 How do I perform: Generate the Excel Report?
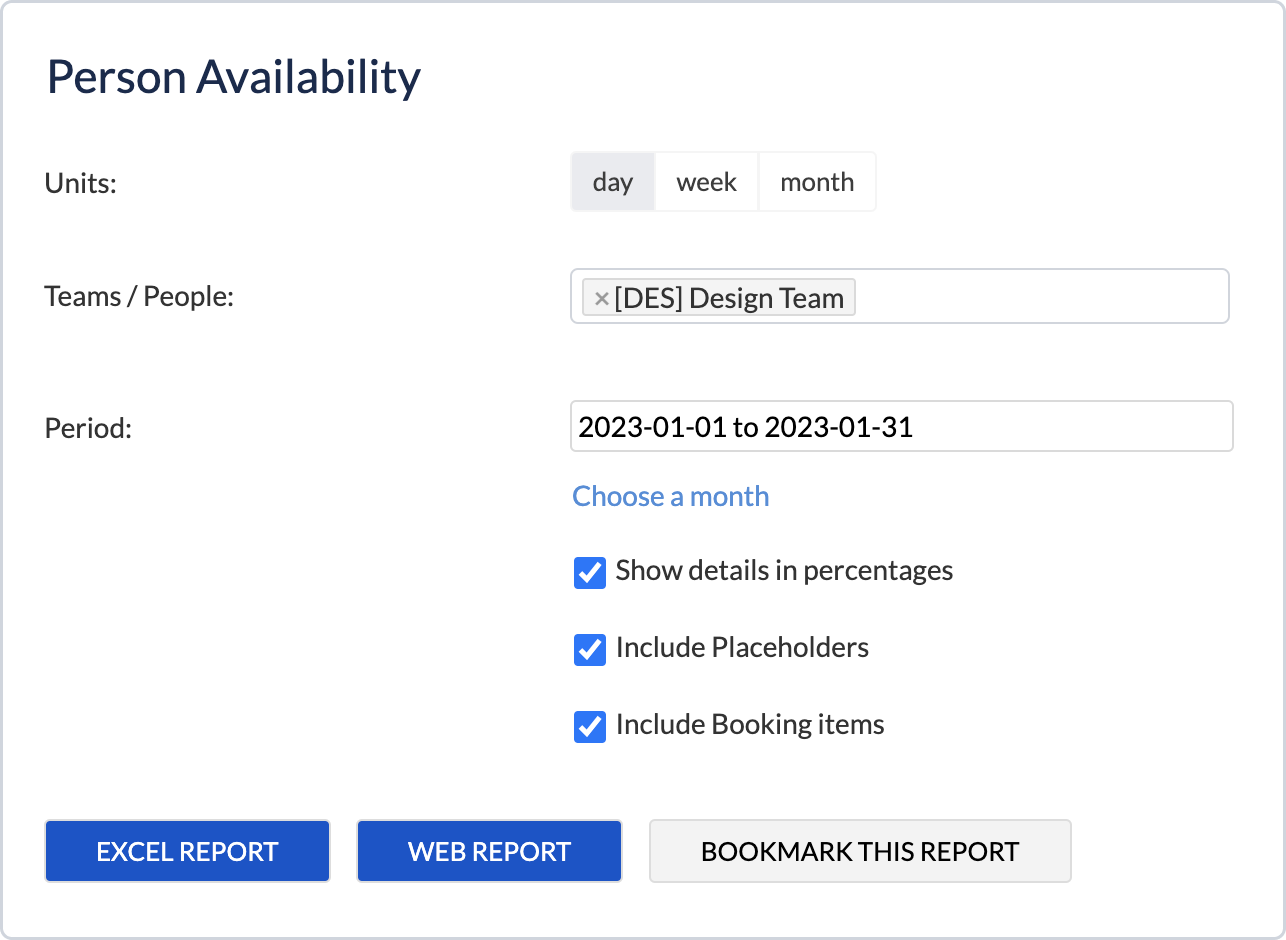tap(187, 852)
